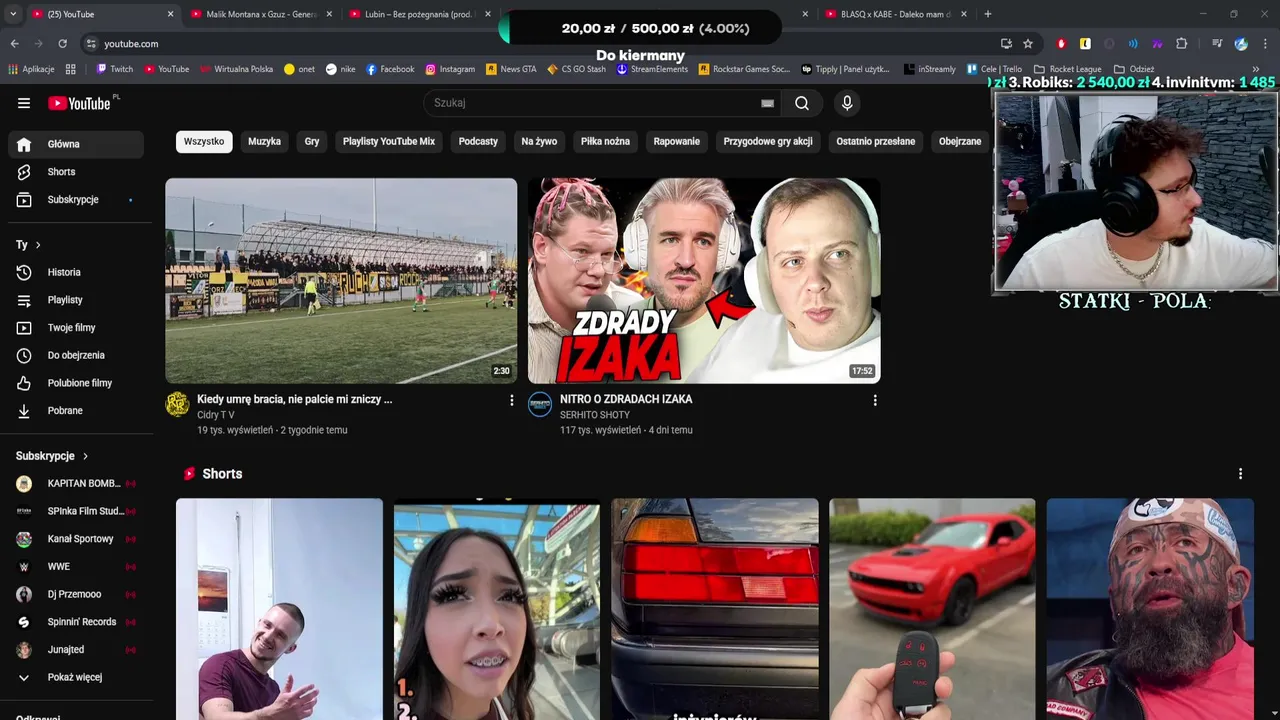The height and width of the screenshot is (720, 1280).
Task: Open the YouTube hamburger guide menu
Action: [24, 103]
